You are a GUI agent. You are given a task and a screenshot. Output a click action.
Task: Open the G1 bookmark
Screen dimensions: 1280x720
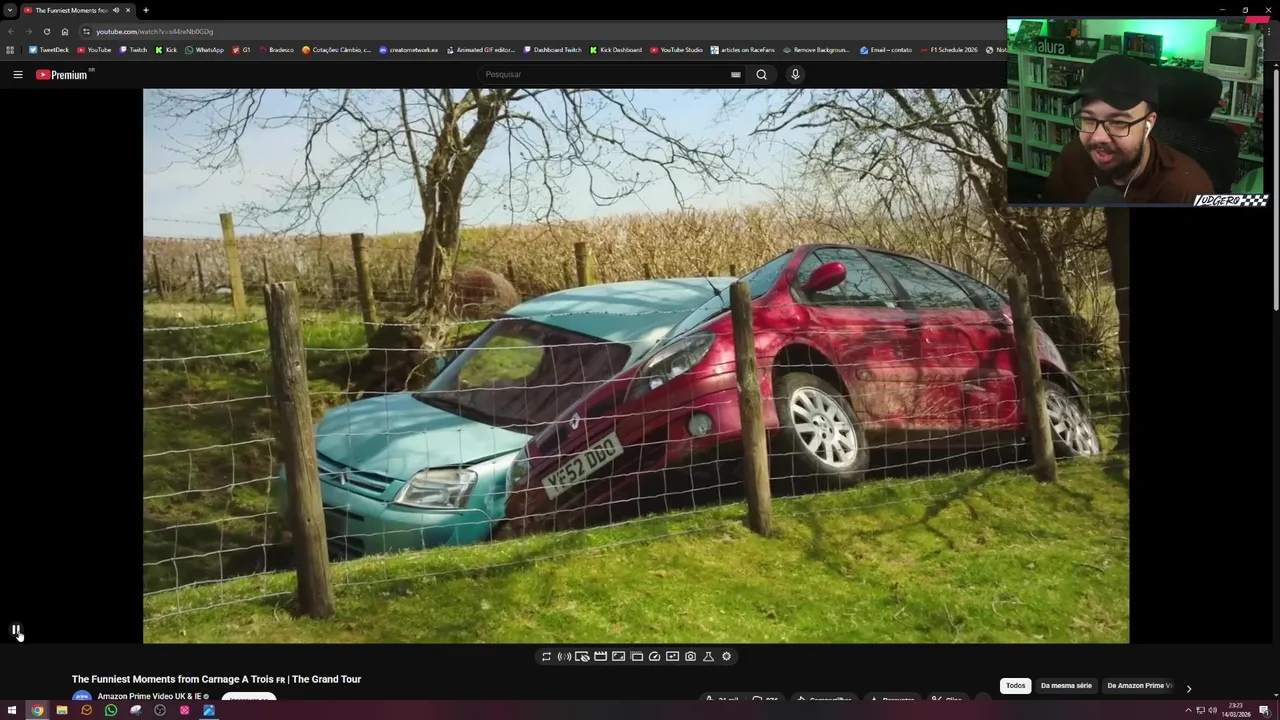pos(241,50)
